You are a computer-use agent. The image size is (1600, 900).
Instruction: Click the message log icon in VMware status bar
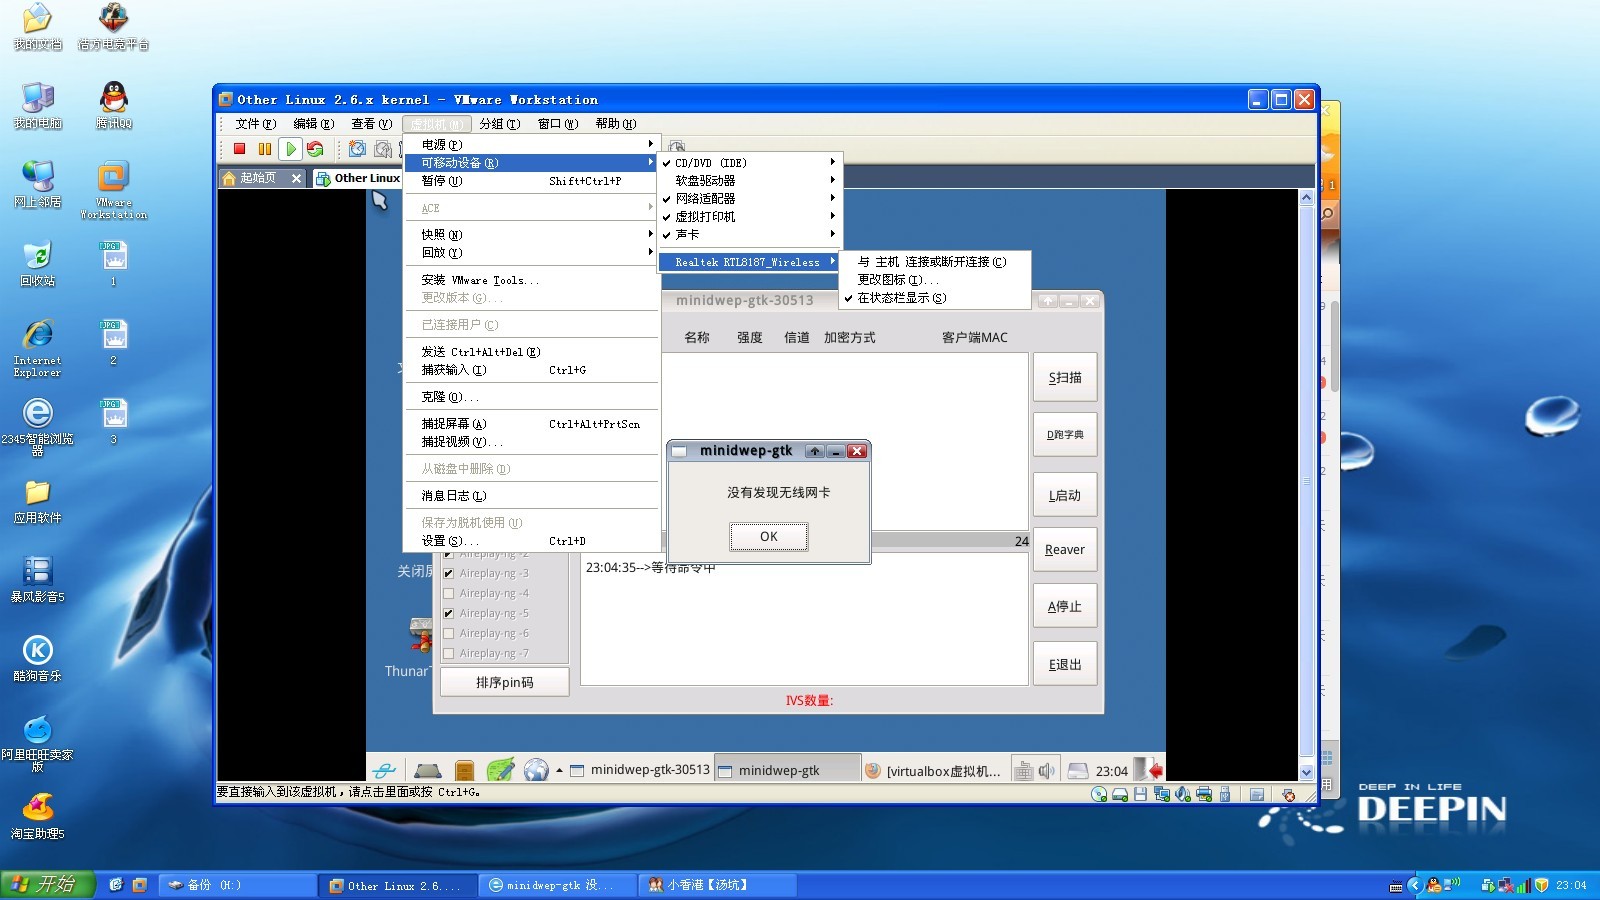tap(1257, 794)
